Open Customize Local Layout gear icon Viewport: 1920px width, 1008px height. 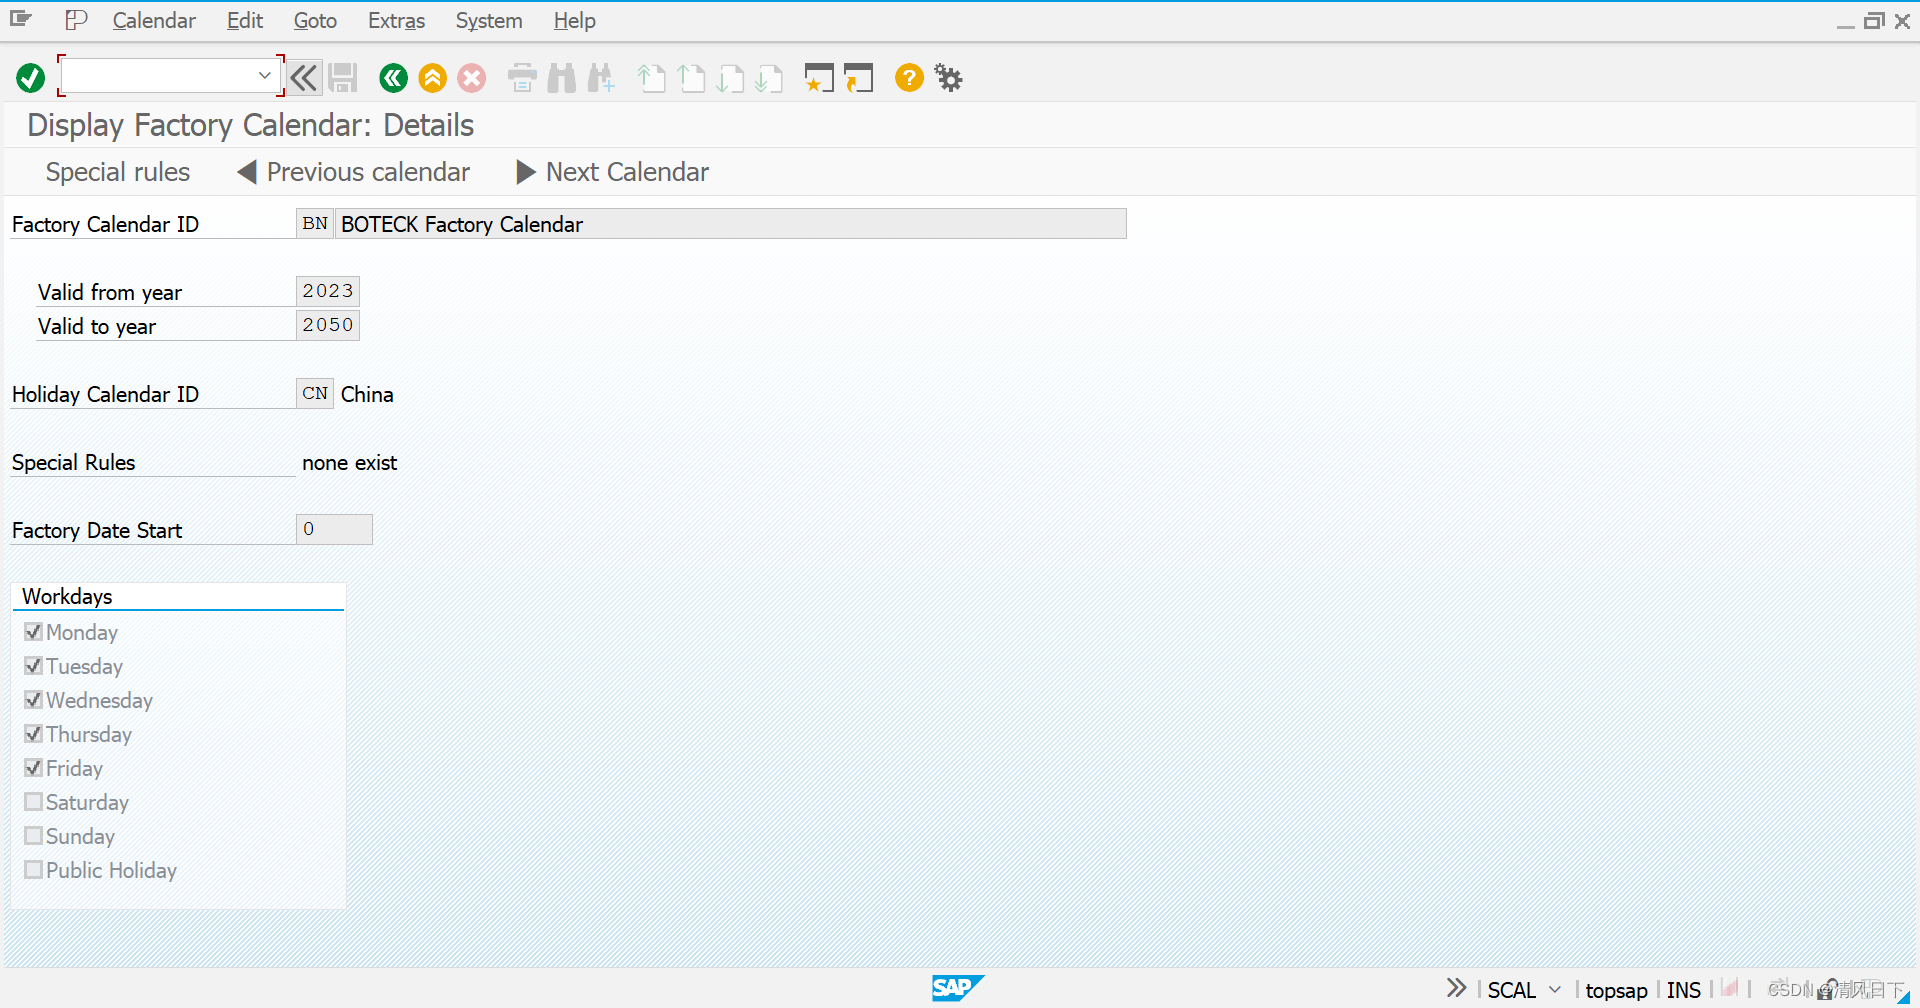[x=948, y=77]
